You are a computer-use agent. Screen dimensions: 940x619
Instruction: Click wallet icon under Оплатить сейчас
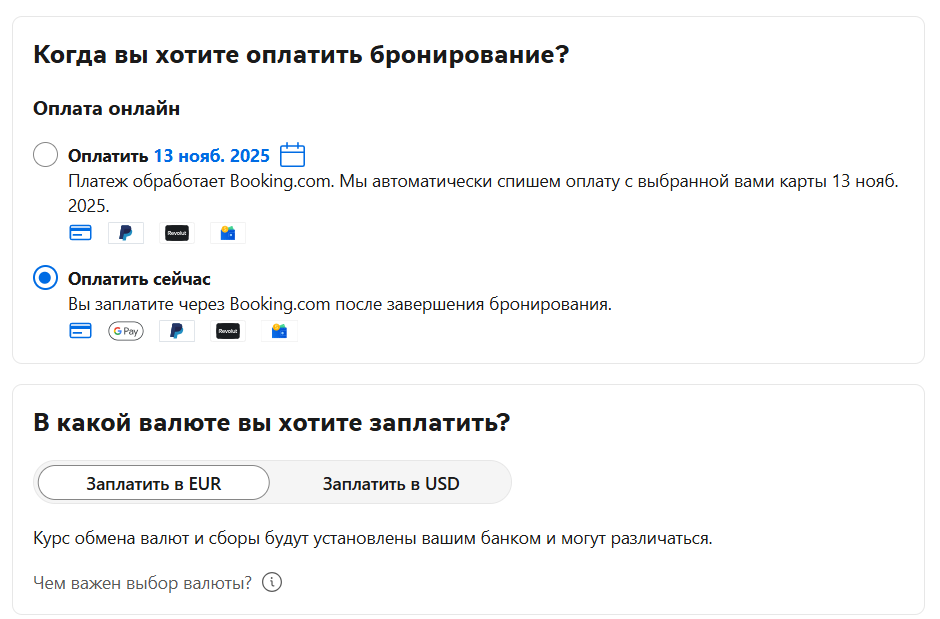pos(279,331)
